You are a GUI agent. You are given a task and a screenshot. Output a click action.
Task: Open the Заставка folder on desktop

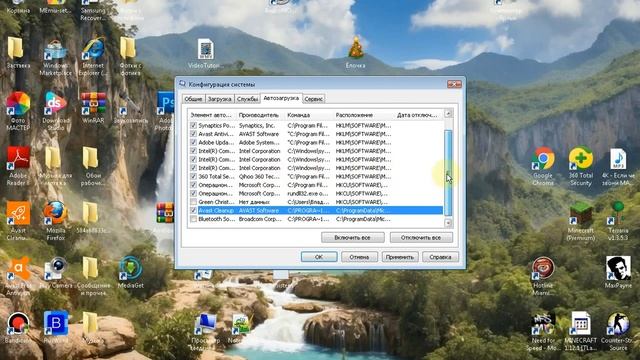[18, 53]
